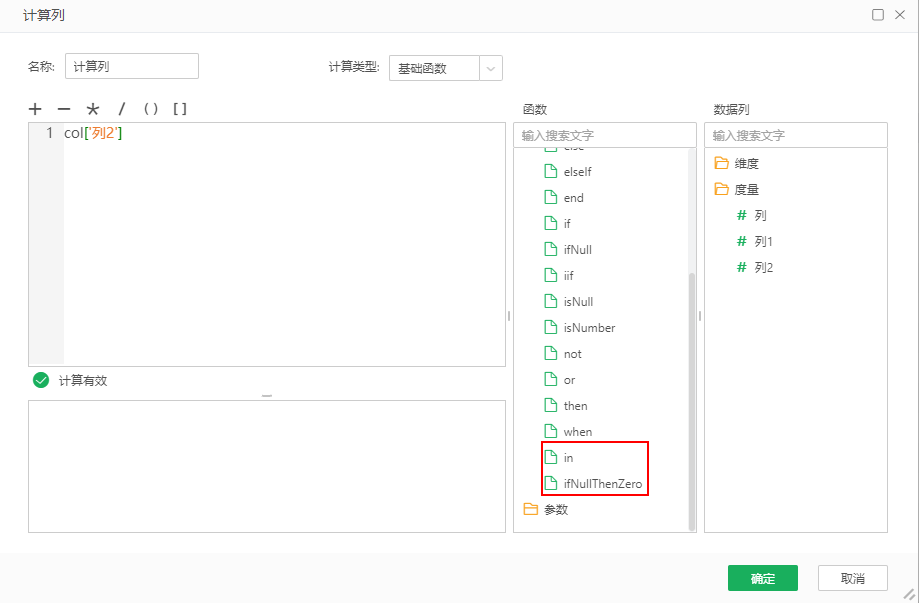Click the 取消 cancel button
The image size is (919, 603).
click(851, 578)
